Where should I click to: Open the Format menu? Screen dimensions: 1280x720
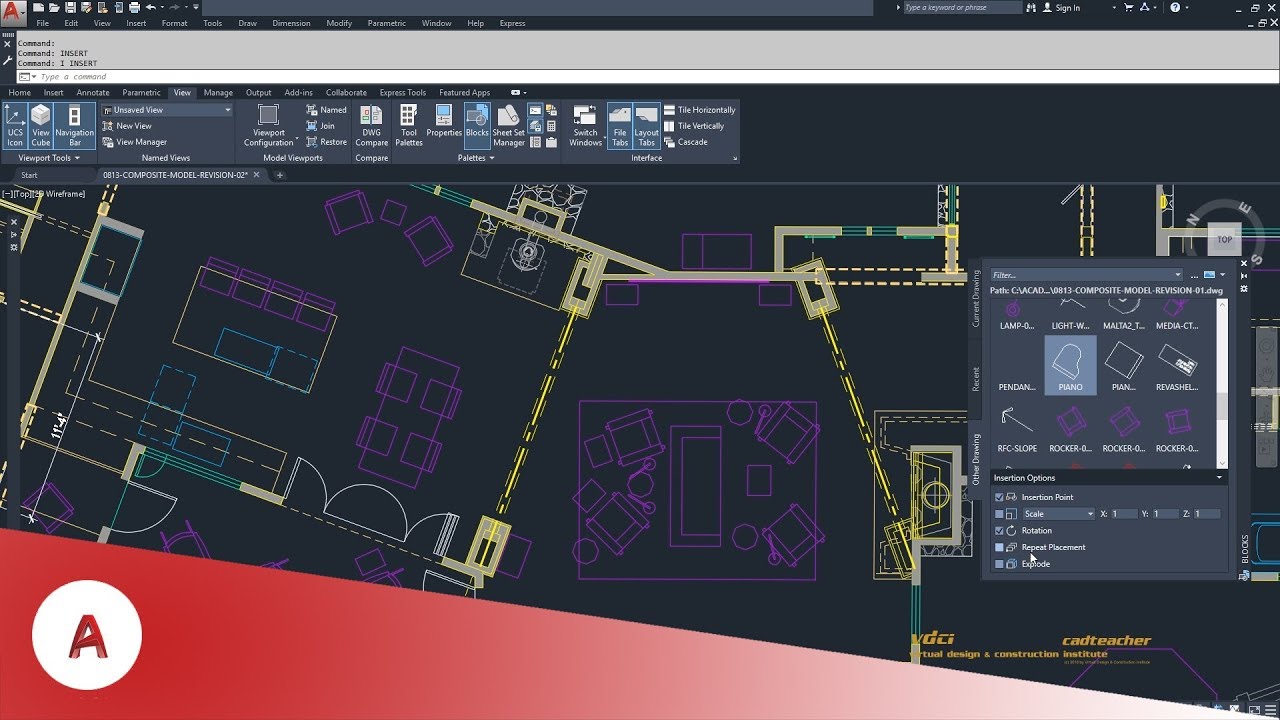[175, 23]
